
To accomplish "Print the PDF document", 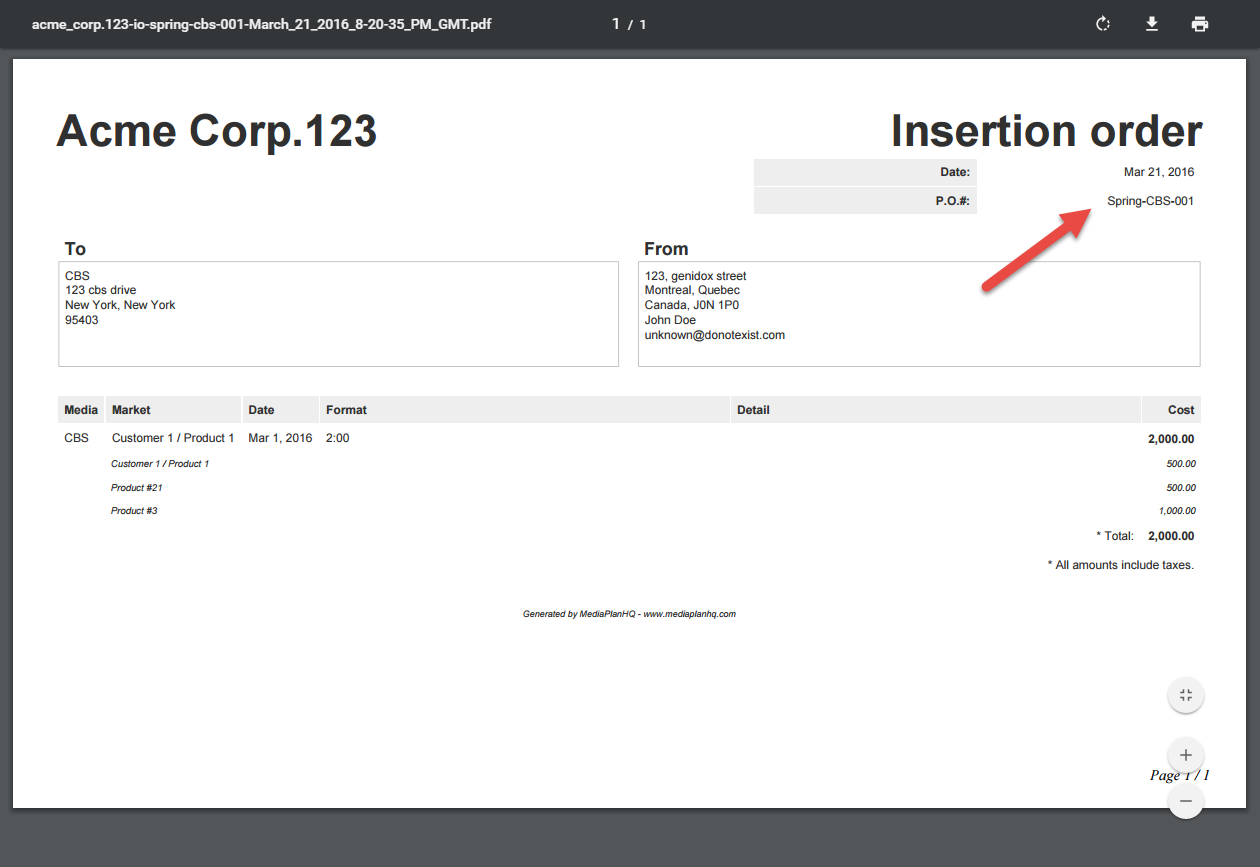I will [1200, 24].
